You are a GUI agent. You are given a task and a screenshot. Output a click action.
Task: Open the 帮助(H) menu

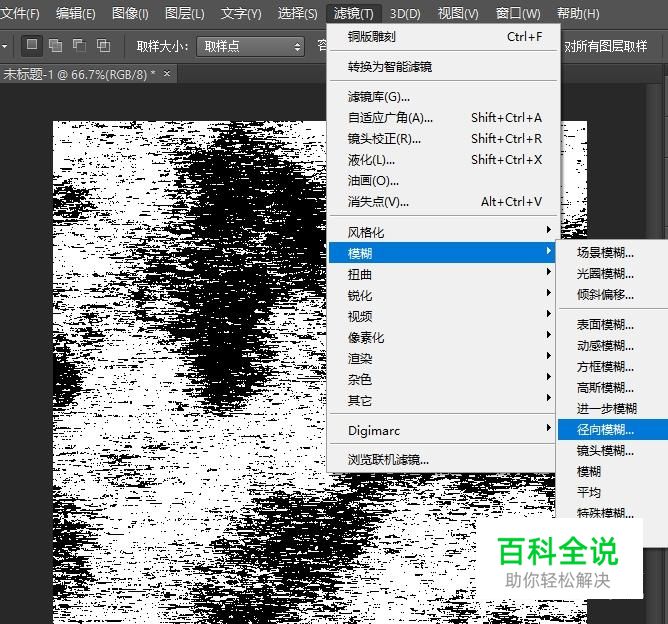tap(578, 14)
